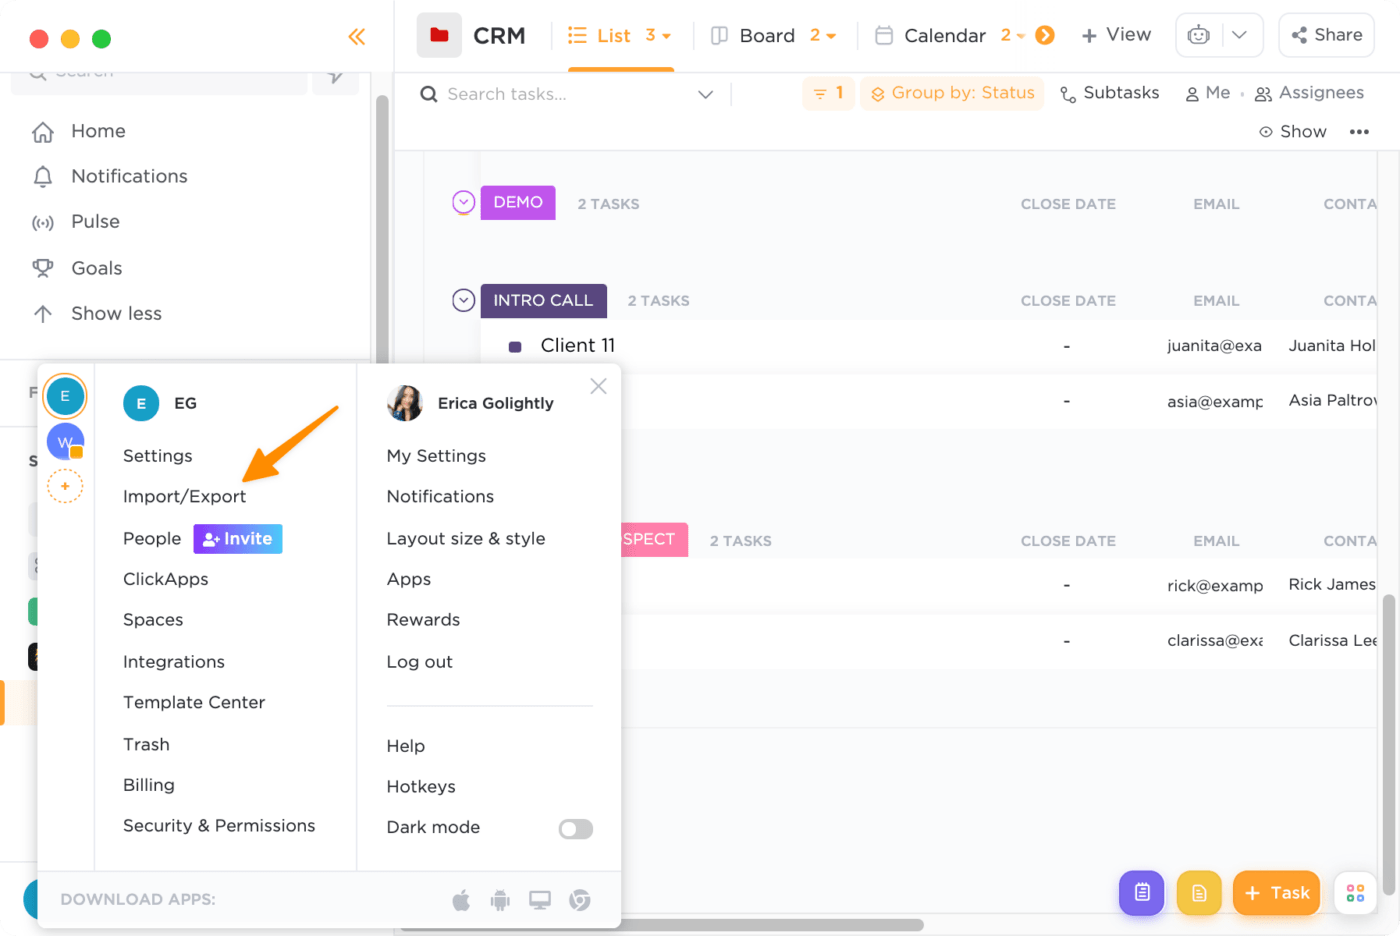The image size is (1400, 936).
Task: Open the purple notepad button
Action: coord(1142,893)
